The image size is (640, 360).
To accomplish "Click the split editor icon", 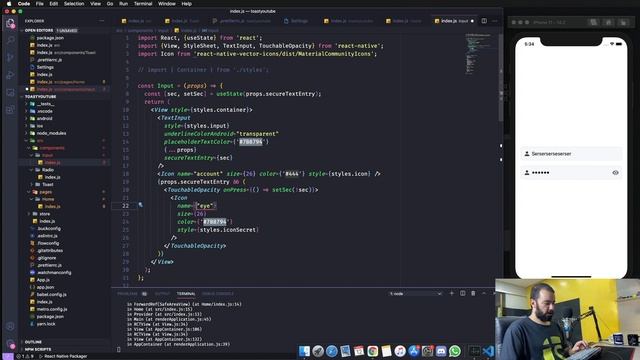I will (484, 21).
